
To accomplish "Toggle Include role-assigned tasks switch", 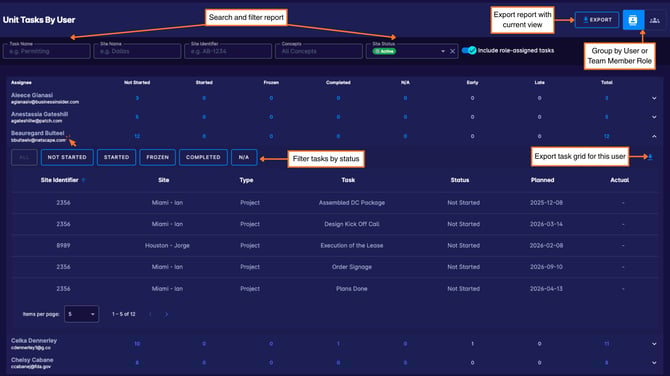I will pos(469,50).
